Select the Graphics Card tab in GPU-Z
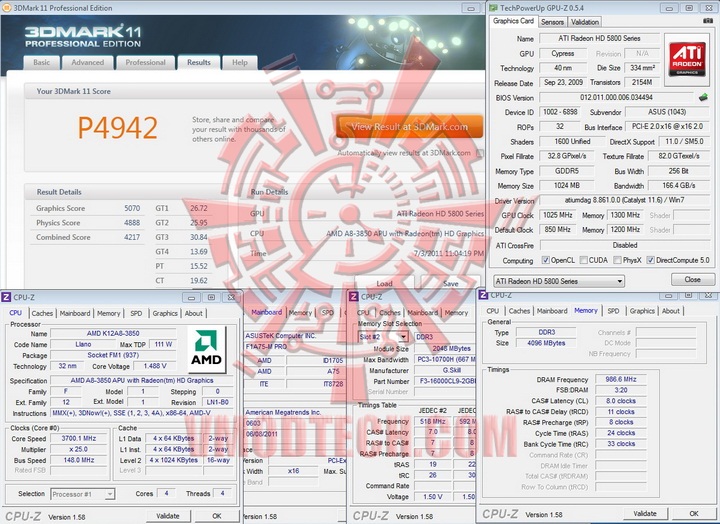 tap(513, 21)
